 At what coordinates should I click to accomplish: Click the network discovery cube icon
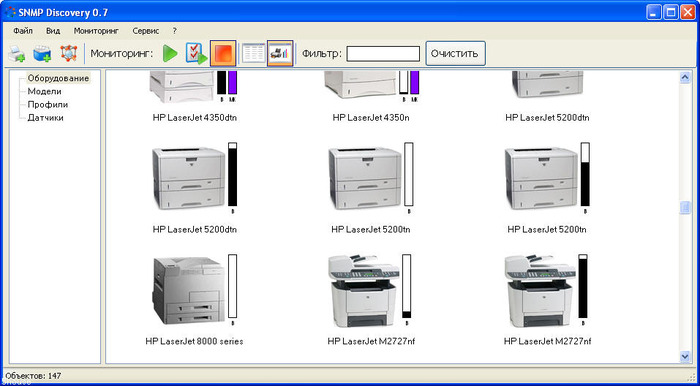point(69,54)
